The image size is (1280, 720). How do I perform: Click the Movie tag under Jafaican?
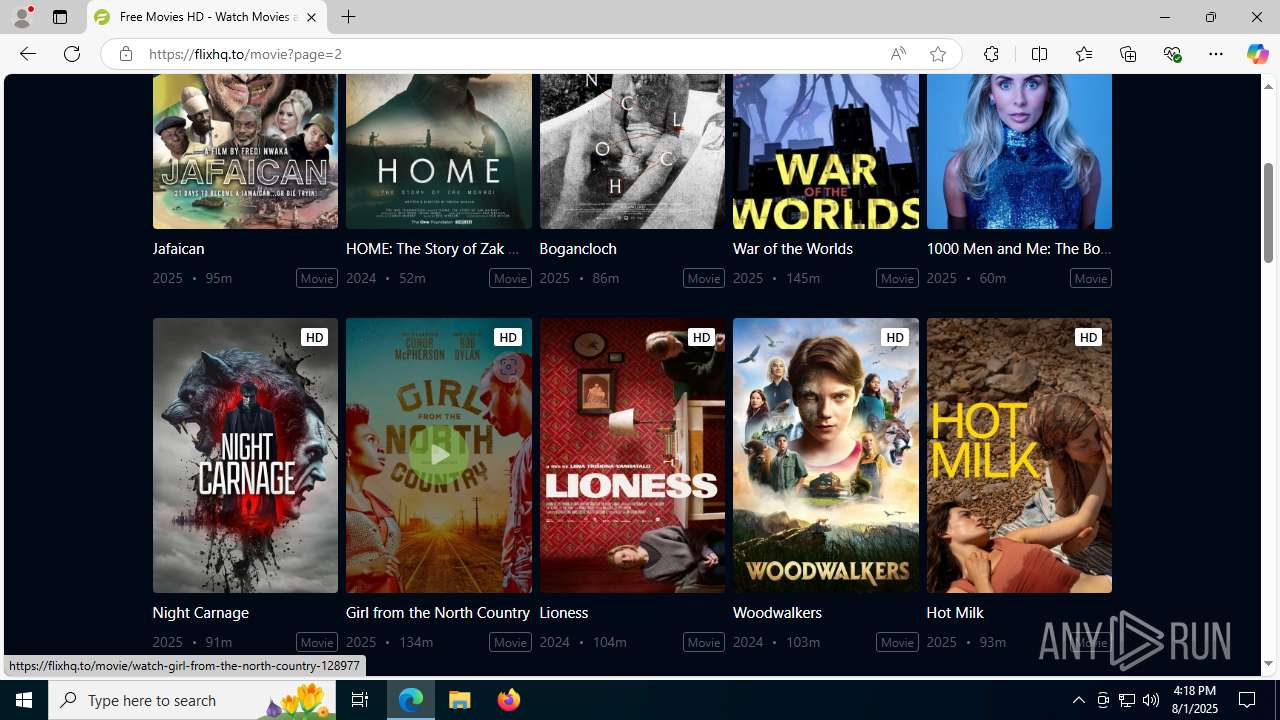click(317, 278)
